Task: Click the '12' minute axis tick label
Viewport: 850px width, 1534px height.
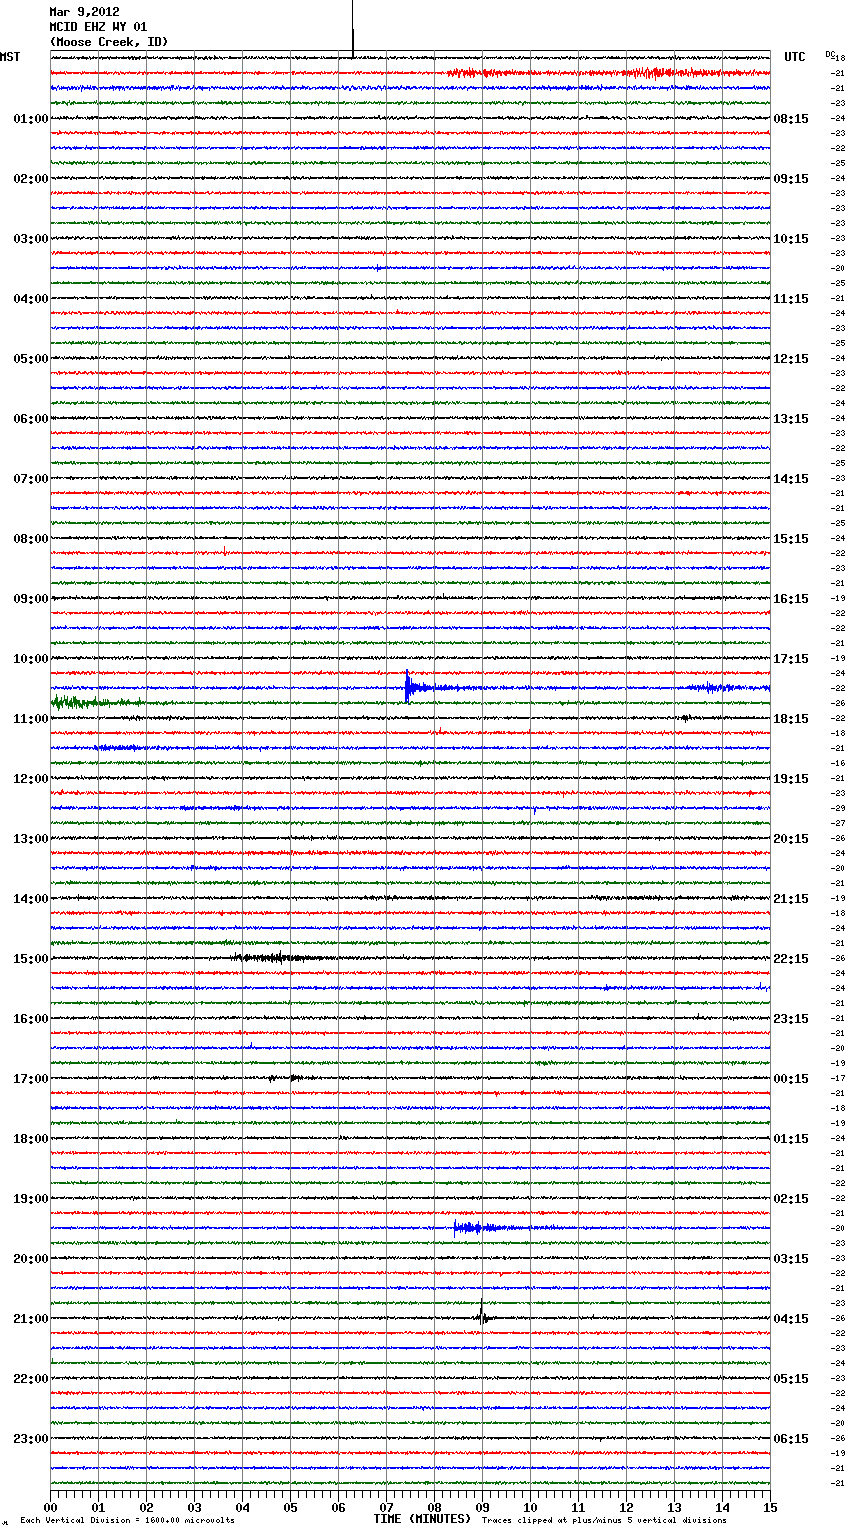Action: pos(627,1507)
